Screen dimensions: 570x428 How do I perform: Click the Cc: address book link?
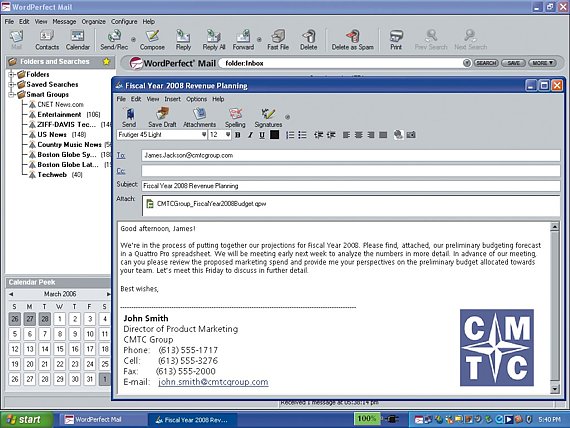coord(121,171)
